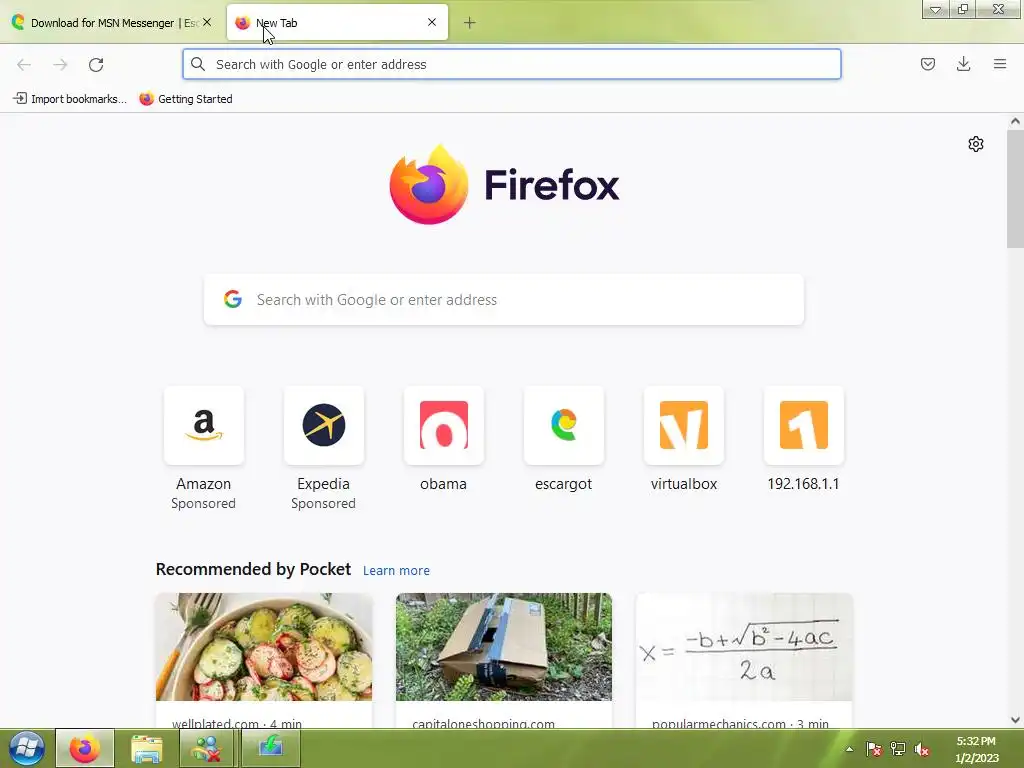Image resolution: width=1024 pixels, height=768 pixels.
Task: Show hidden system tray icons
Action: 849,749
